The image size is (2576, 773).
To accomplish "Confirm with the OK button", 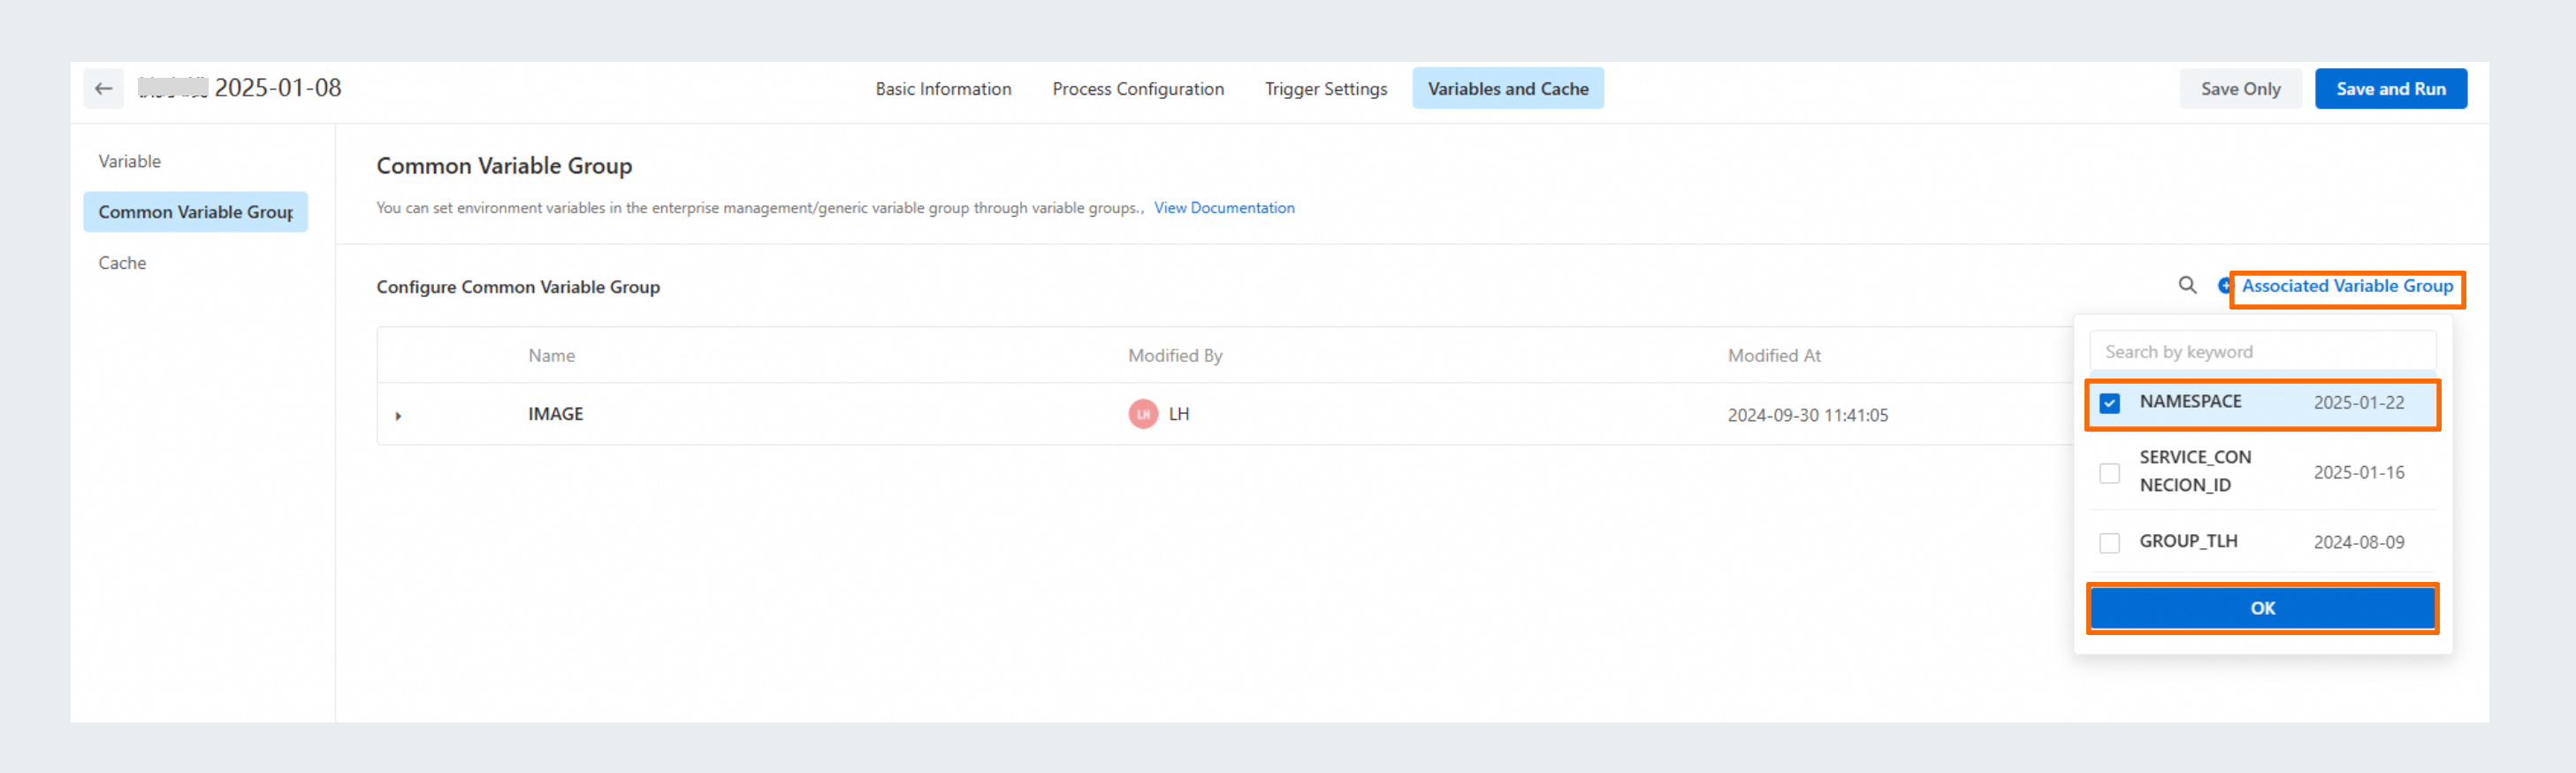I will coord(2262,608).
